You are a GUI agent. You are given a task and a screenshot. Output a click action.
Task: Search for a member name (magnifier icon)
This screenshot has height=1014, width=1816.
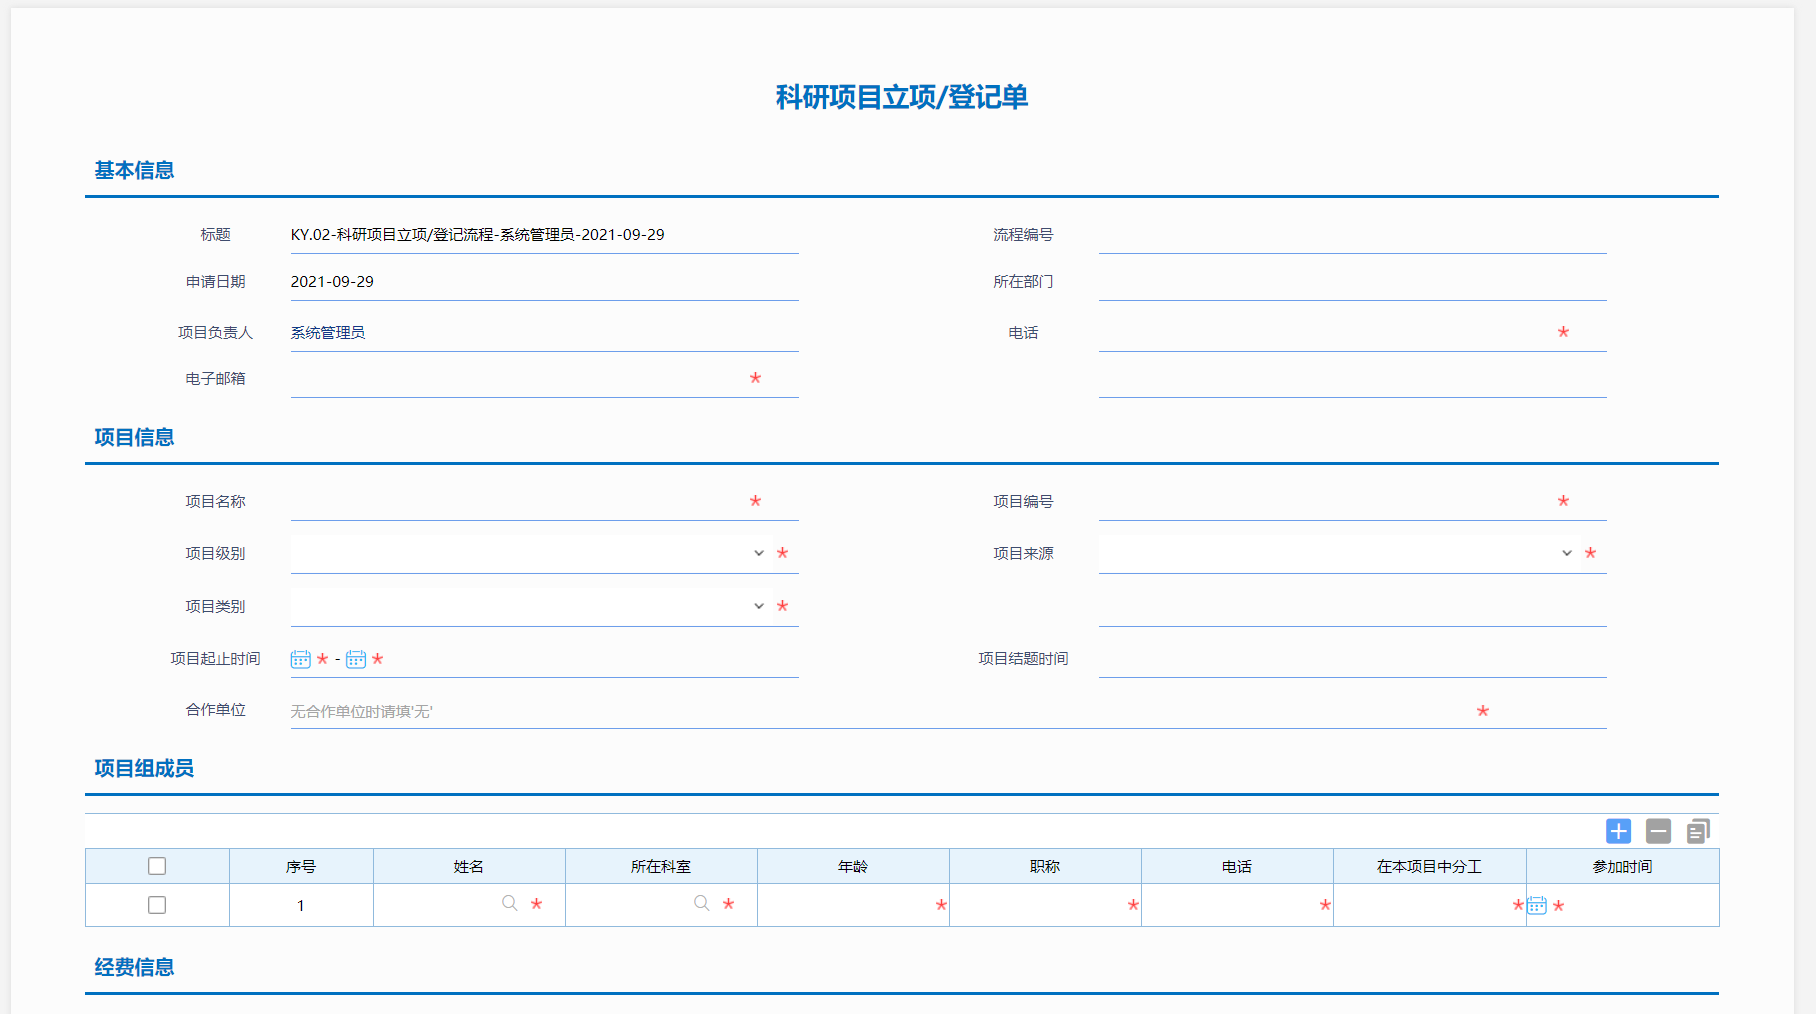click(510, 904)
